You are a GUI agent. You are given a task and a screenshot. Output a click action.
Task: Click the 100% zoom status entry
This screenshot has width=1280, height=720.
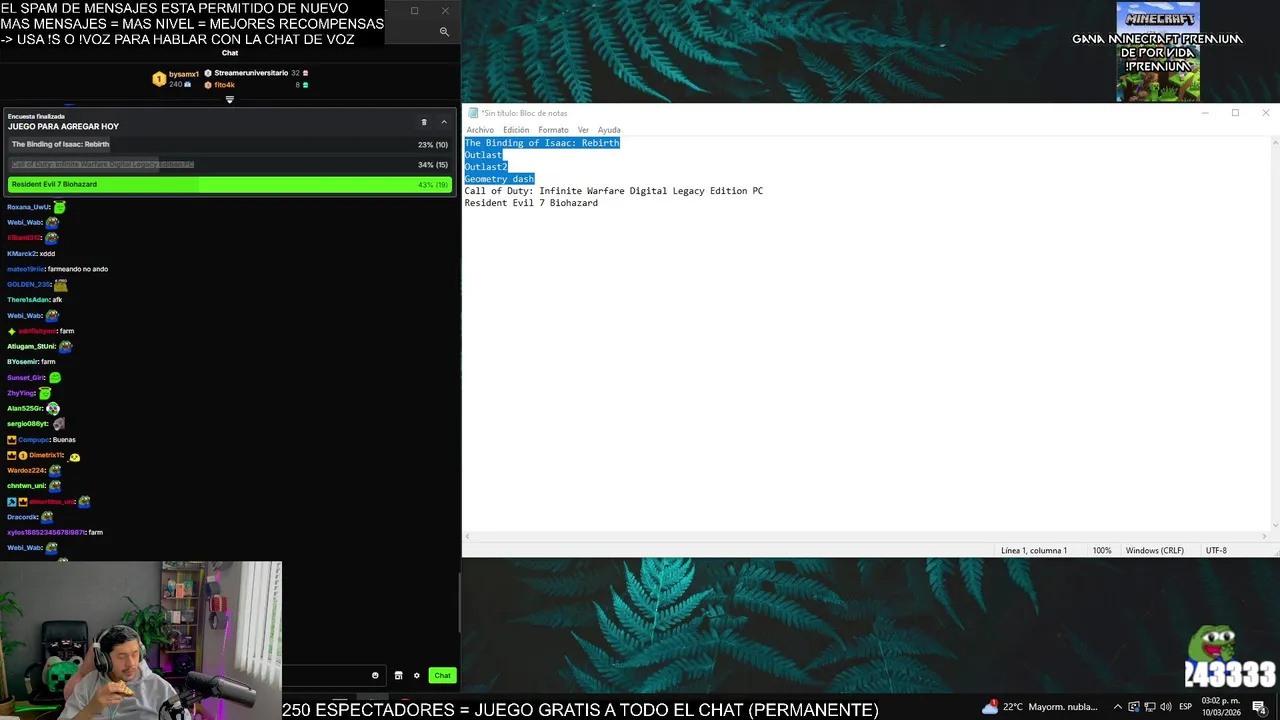click(1102, 551)
